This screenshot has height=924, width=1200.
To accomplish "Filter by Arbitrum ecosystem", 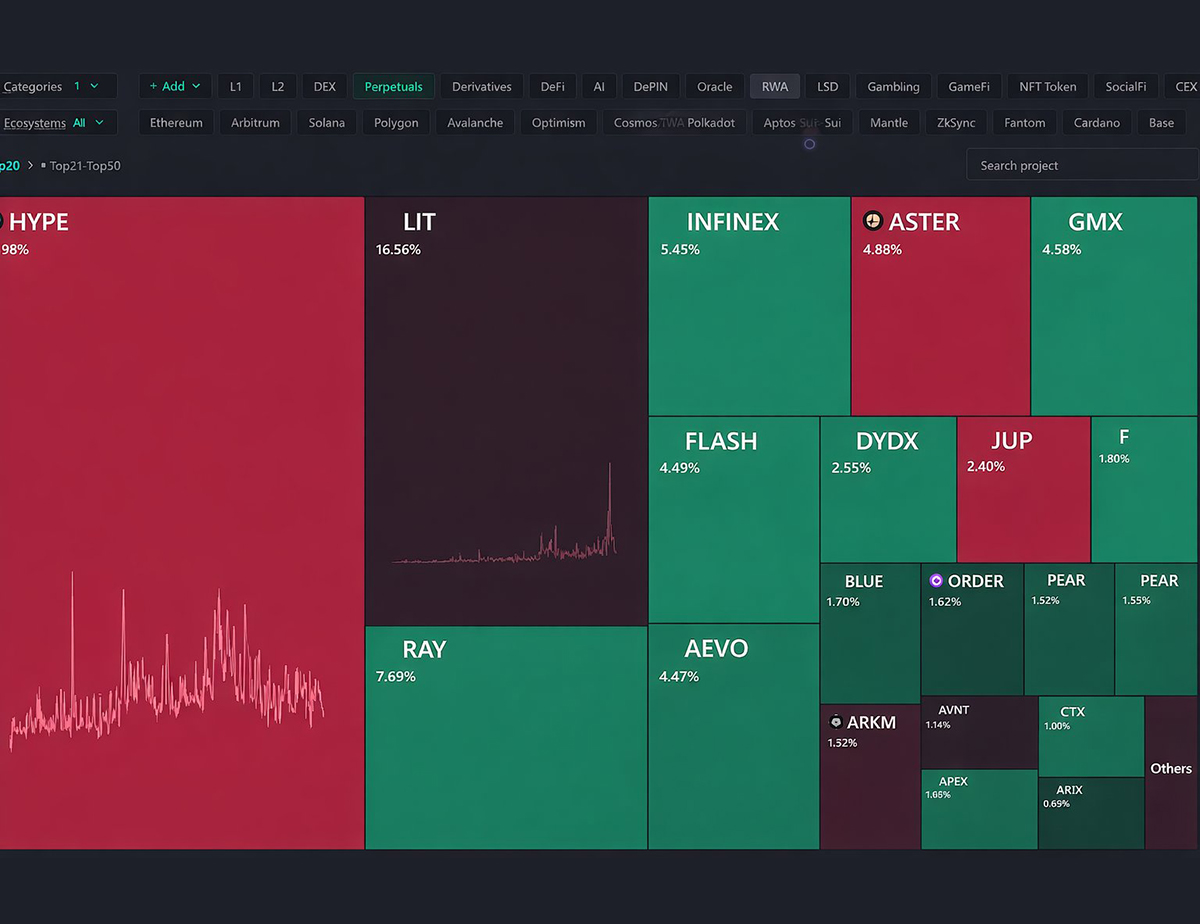I will point(256,123).
